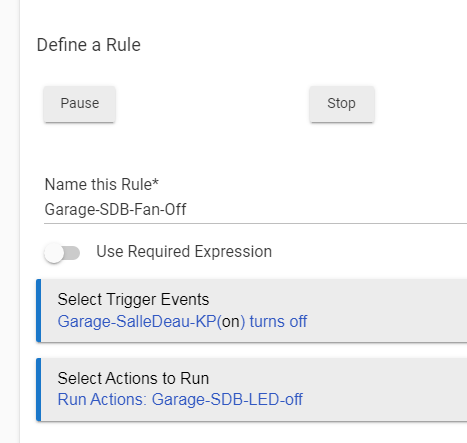Click the blue bar beside Select Trigger Events
Viewport: 467px width, 443px height.
[38, 310]
